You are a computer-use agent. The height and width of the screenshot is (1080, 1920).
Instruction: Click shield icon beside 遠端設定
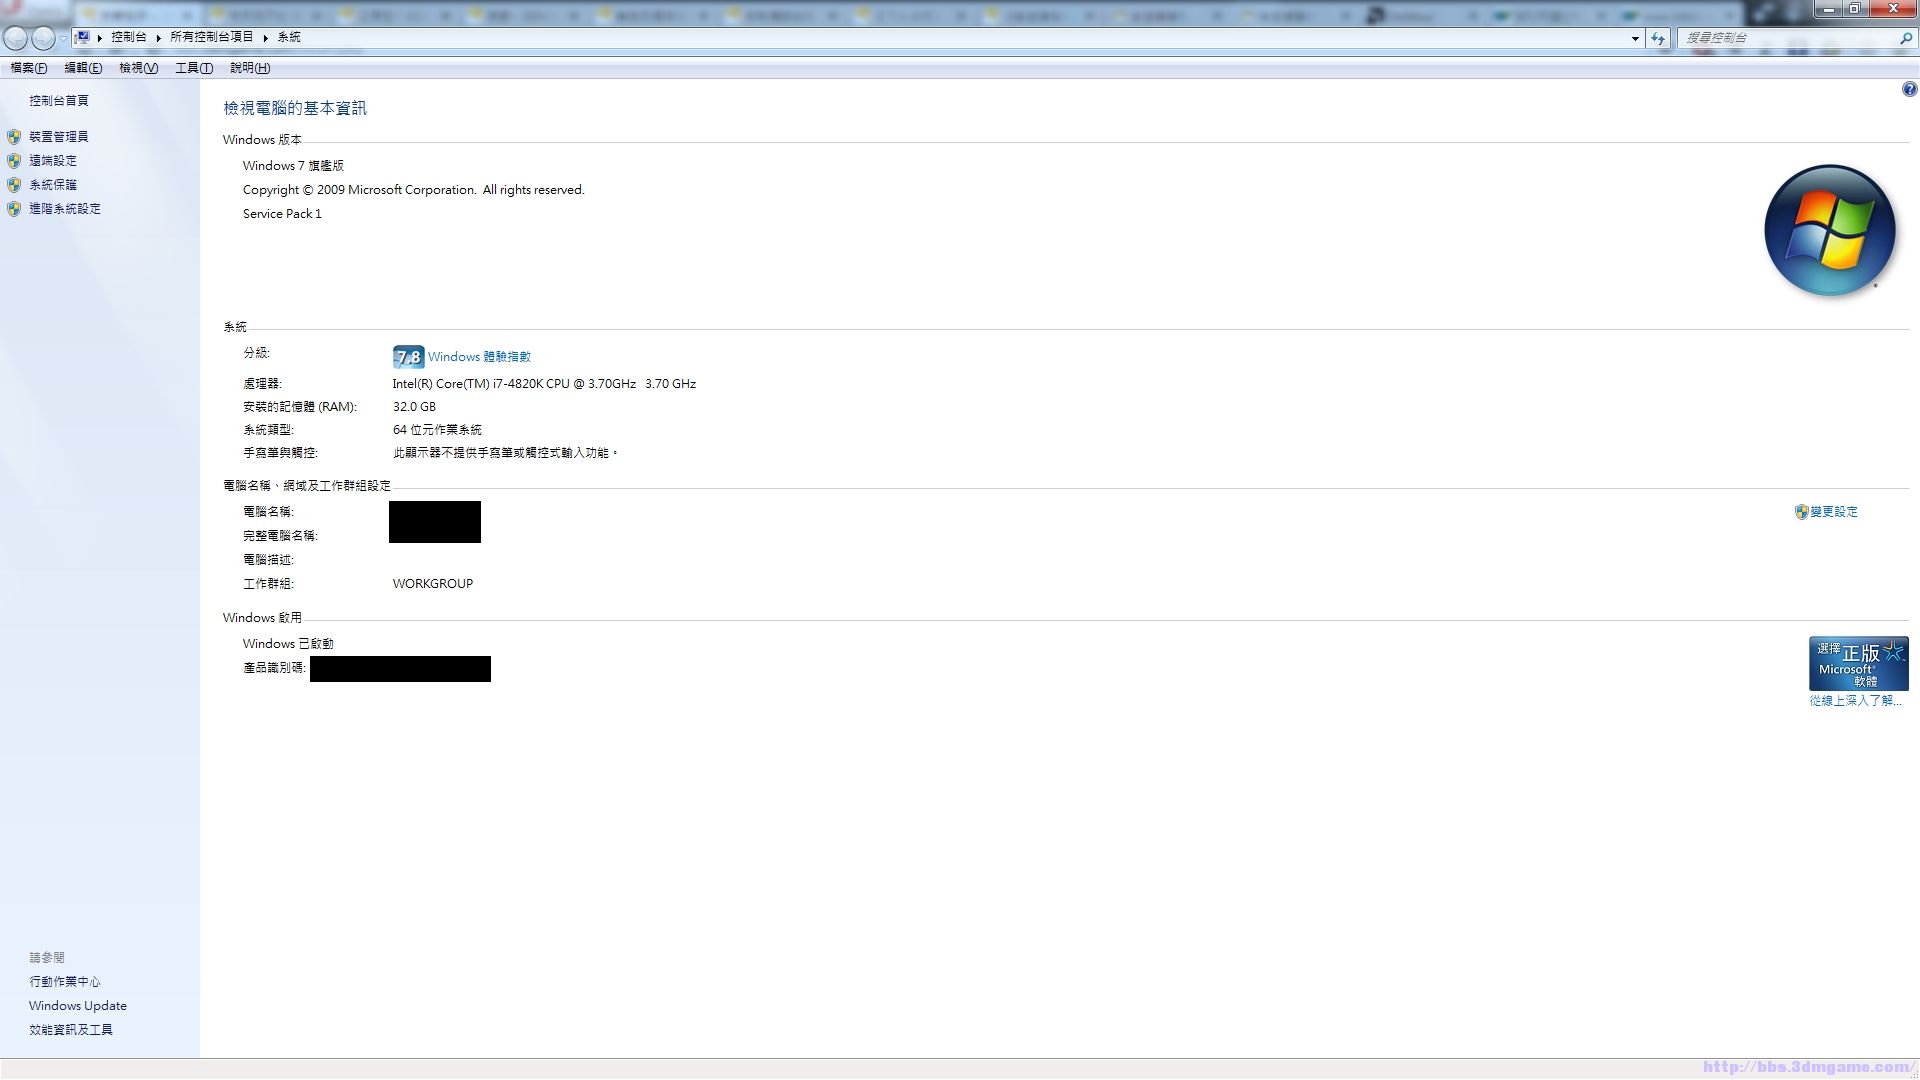14,161
